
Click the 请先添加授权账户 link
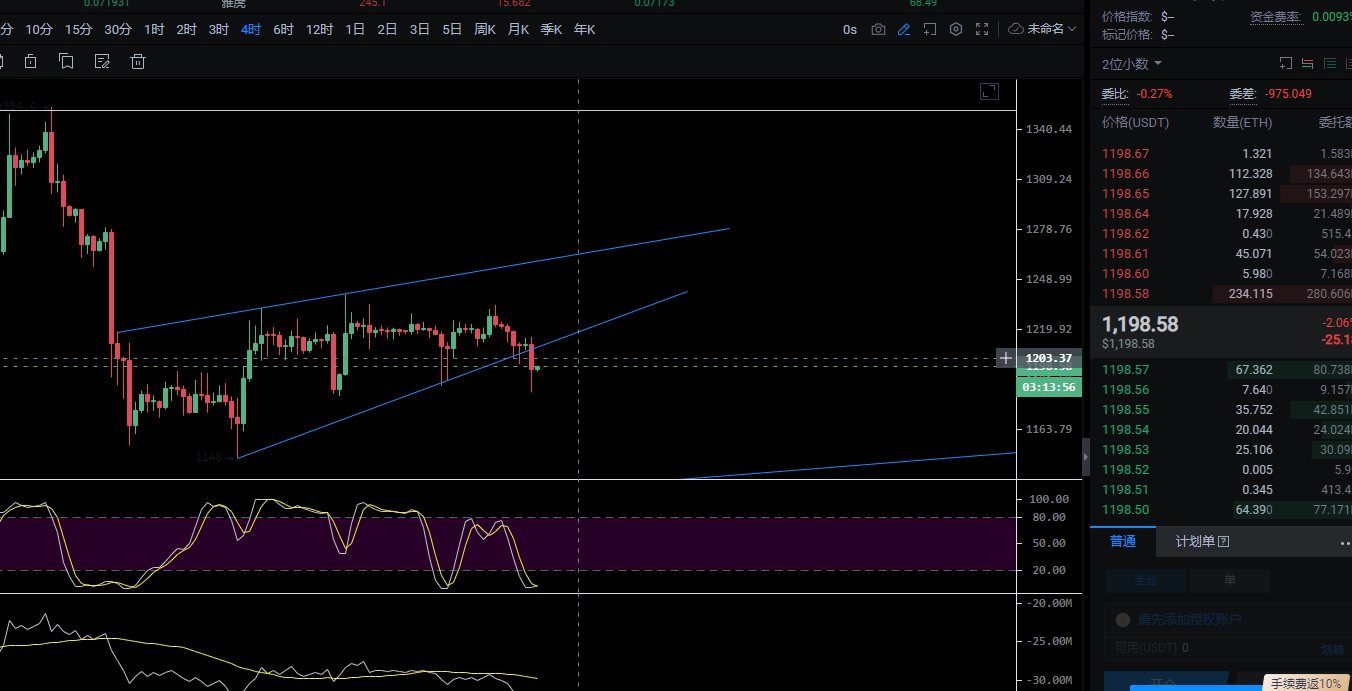coord(1189,620)
